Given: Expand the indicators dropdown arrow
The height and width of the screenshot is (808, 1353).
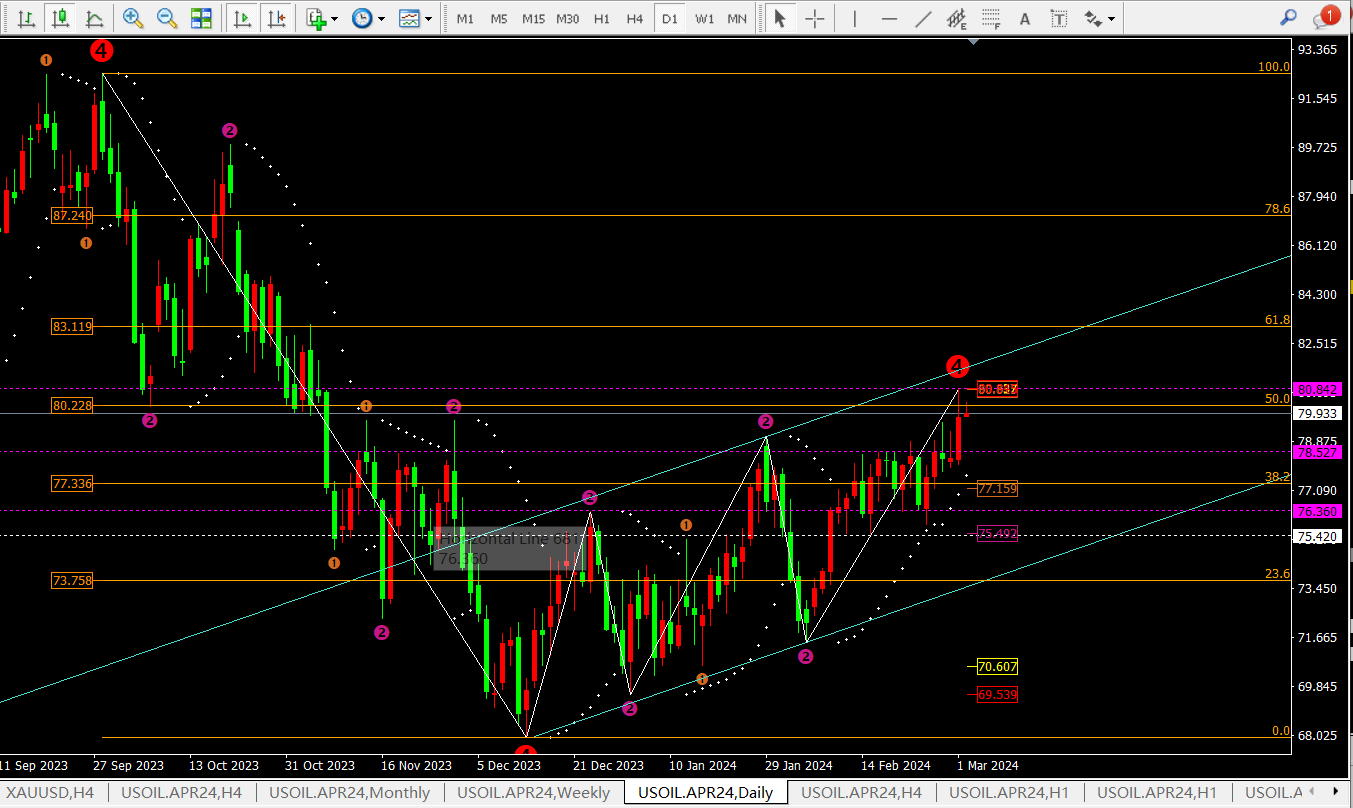Looking at the screenshot, I should click(x=334, y=18).
